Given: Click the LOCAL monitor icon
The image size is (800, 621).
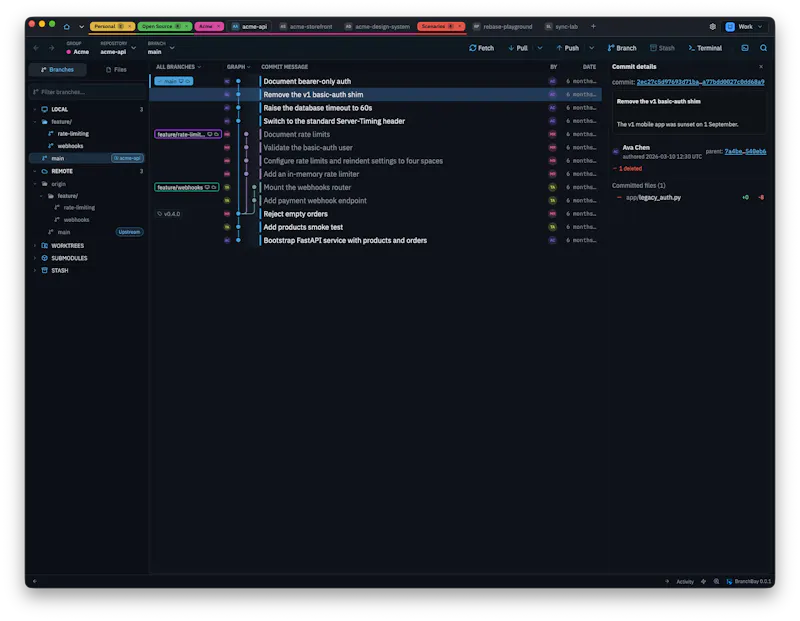Looking at the screenshot, I should [44, 109].
